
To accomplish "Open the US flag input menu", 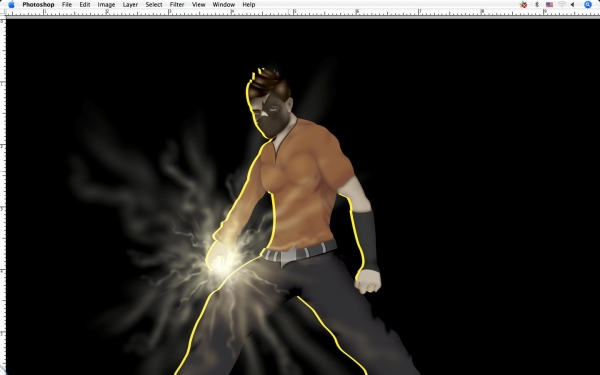I will click(x=549, y=5).
